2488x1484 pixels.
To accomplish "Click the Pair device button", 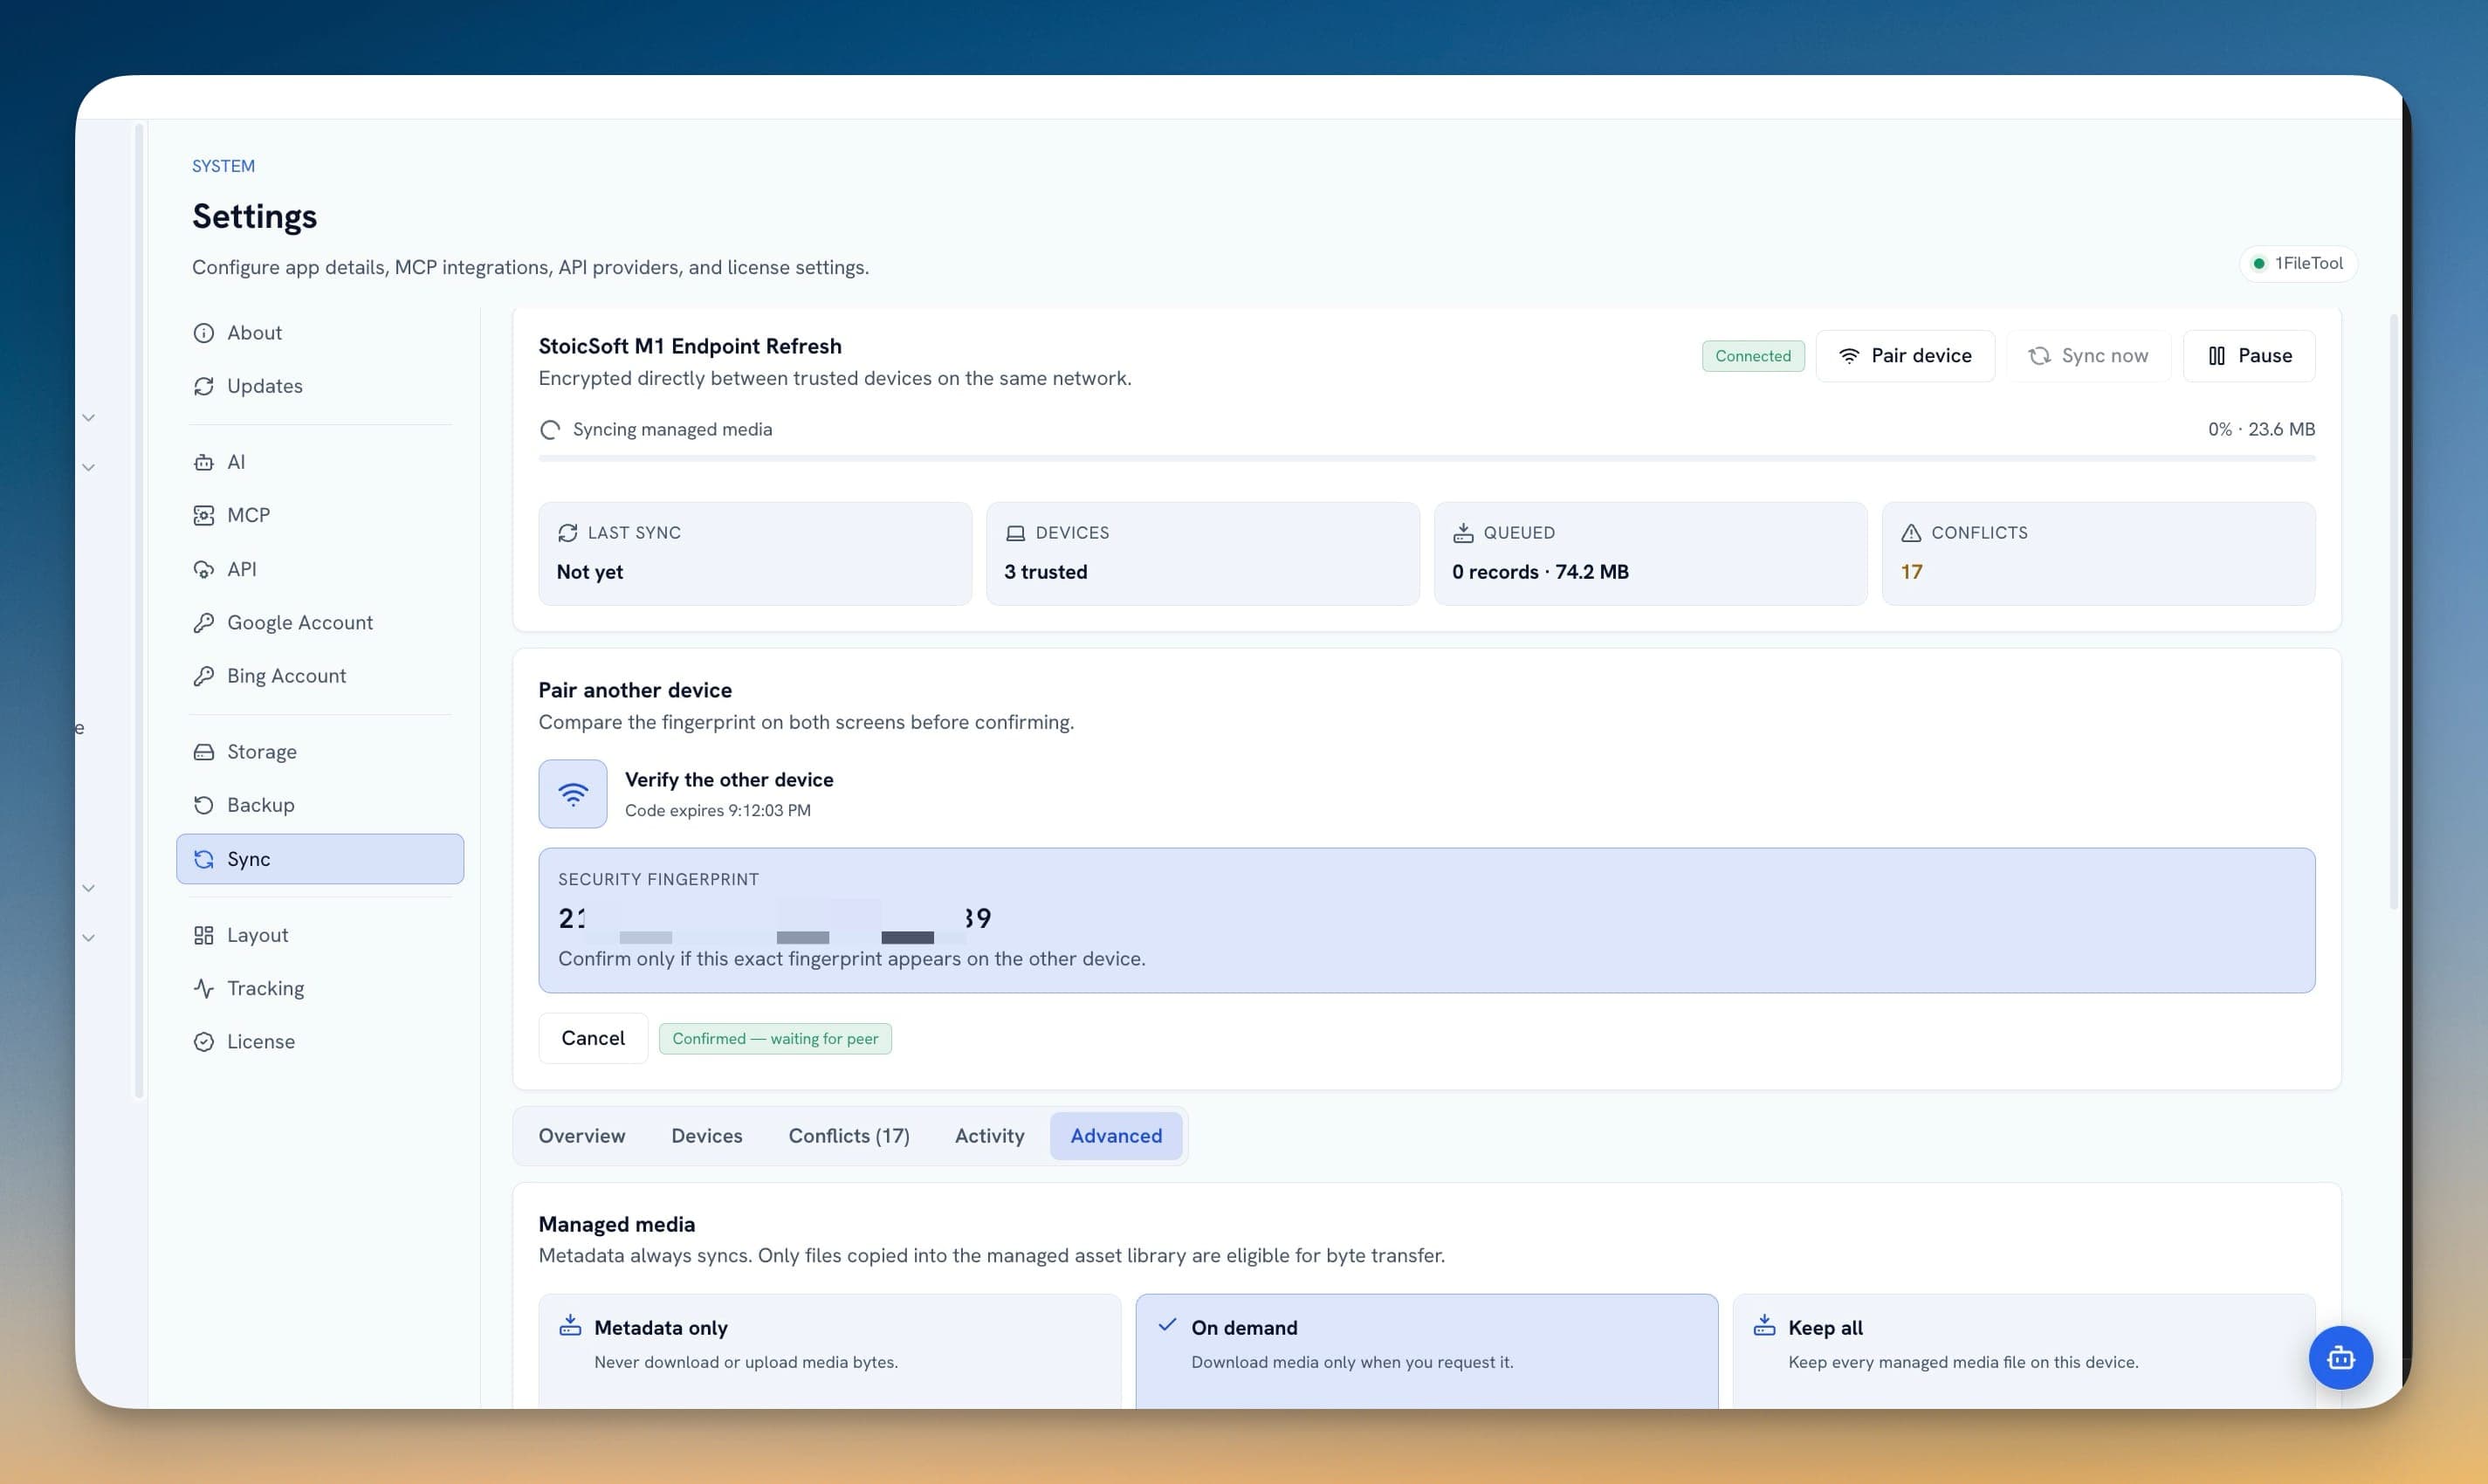I will (x=1905, y=356).
